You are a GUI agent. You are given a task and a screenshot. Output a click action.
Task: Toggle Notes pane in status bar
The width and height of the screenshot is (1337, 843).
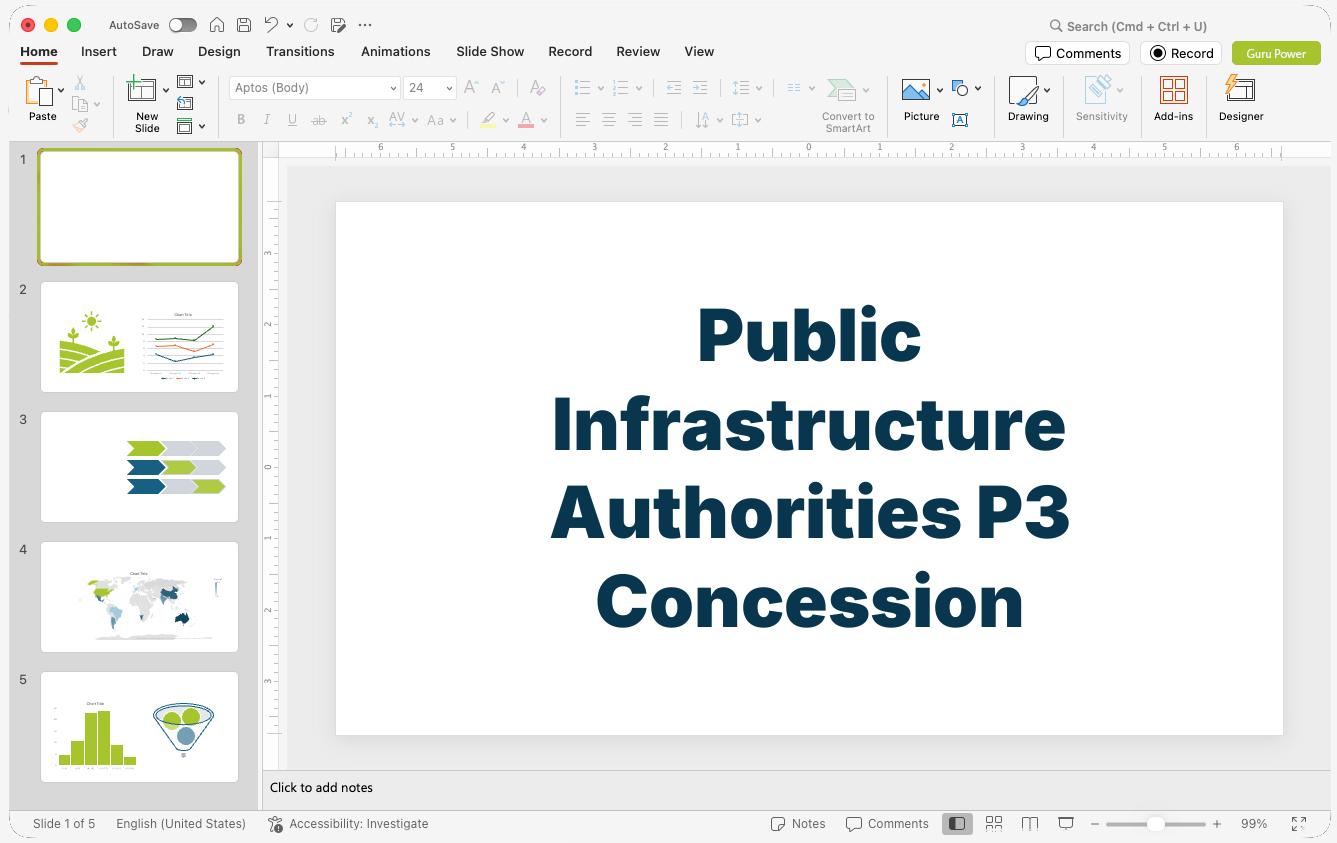click(x=798, y=824)
